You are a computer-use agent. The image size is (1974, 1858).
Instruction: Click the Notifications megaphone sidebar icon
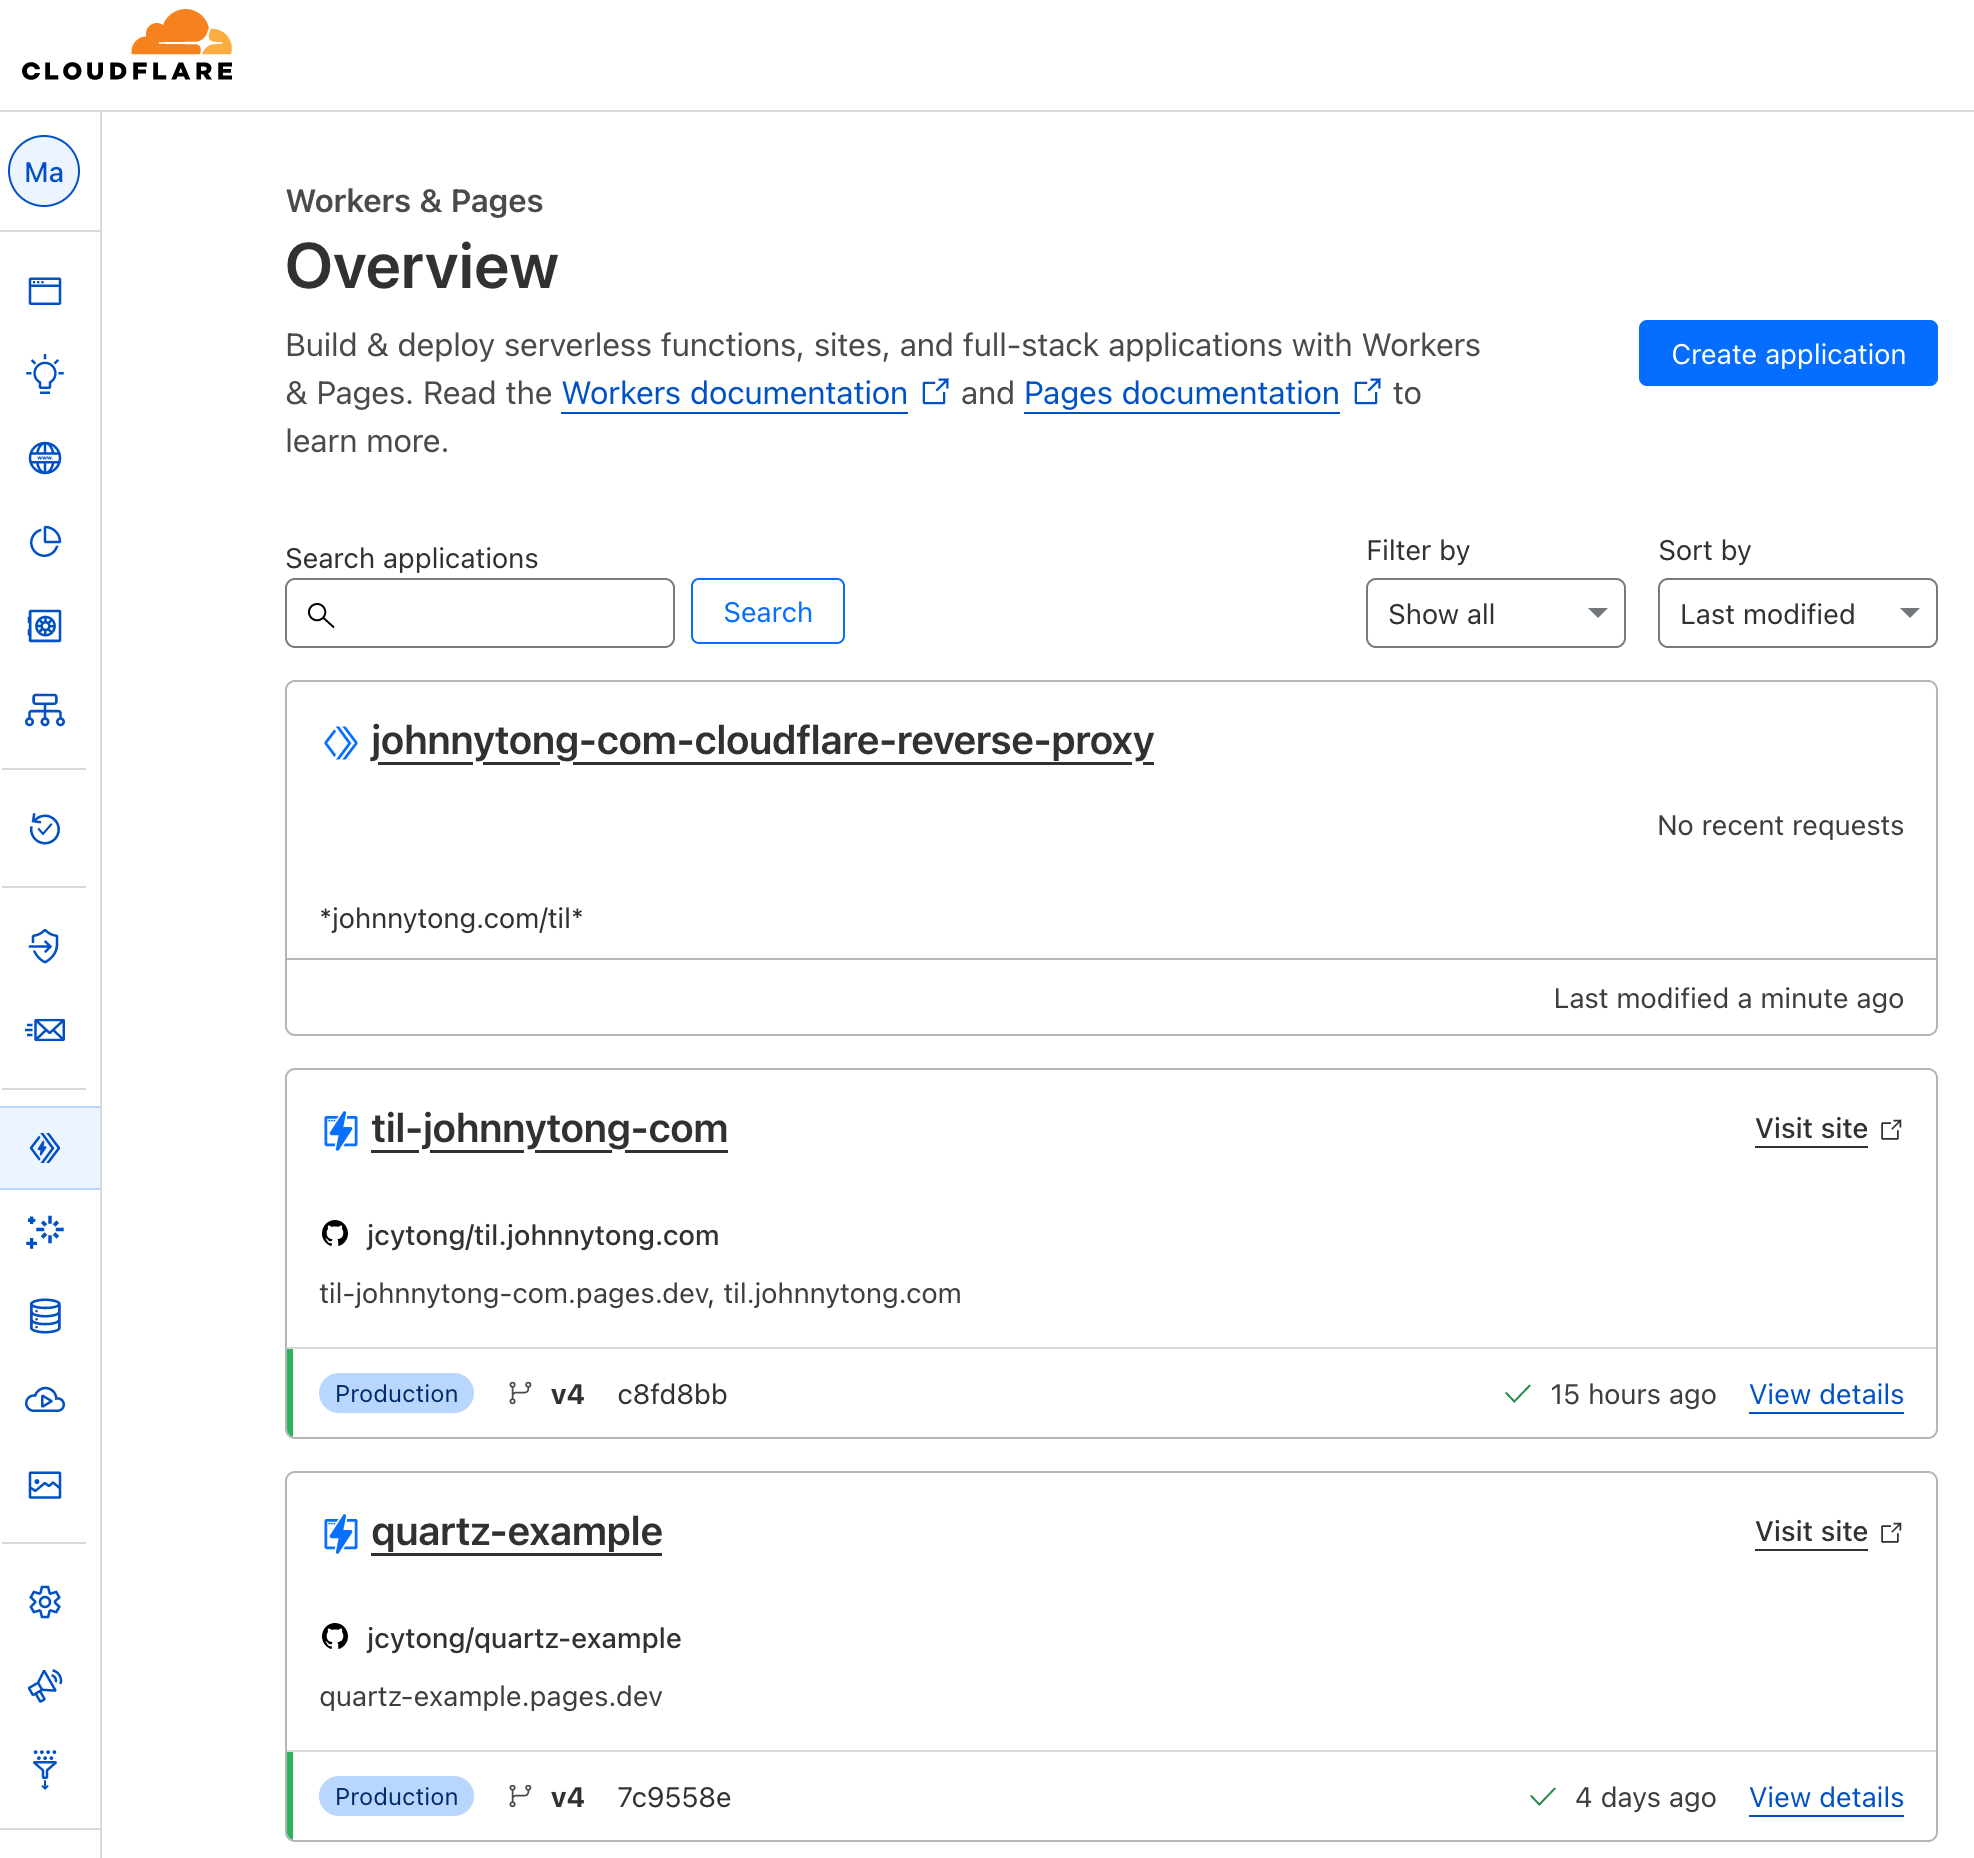45,1686
